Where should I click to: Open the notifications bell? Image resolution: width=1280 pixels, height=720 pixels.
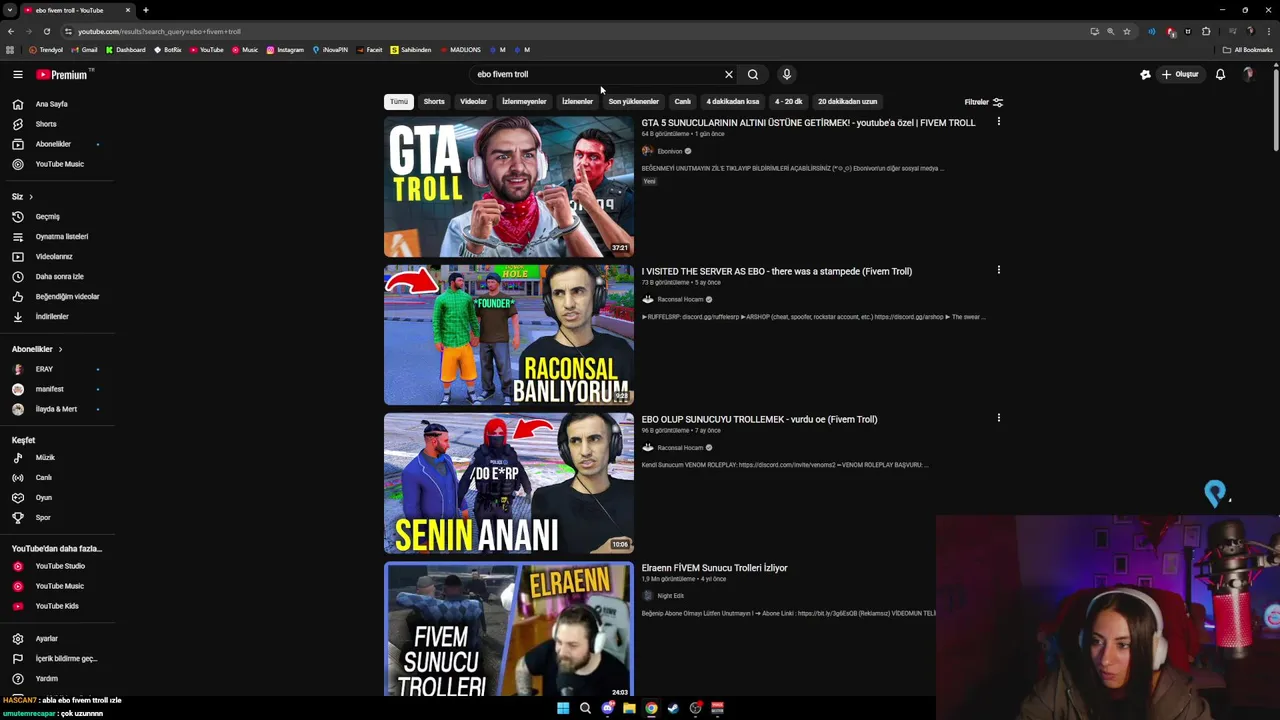pyautogui.click(x=1220, y=74)
